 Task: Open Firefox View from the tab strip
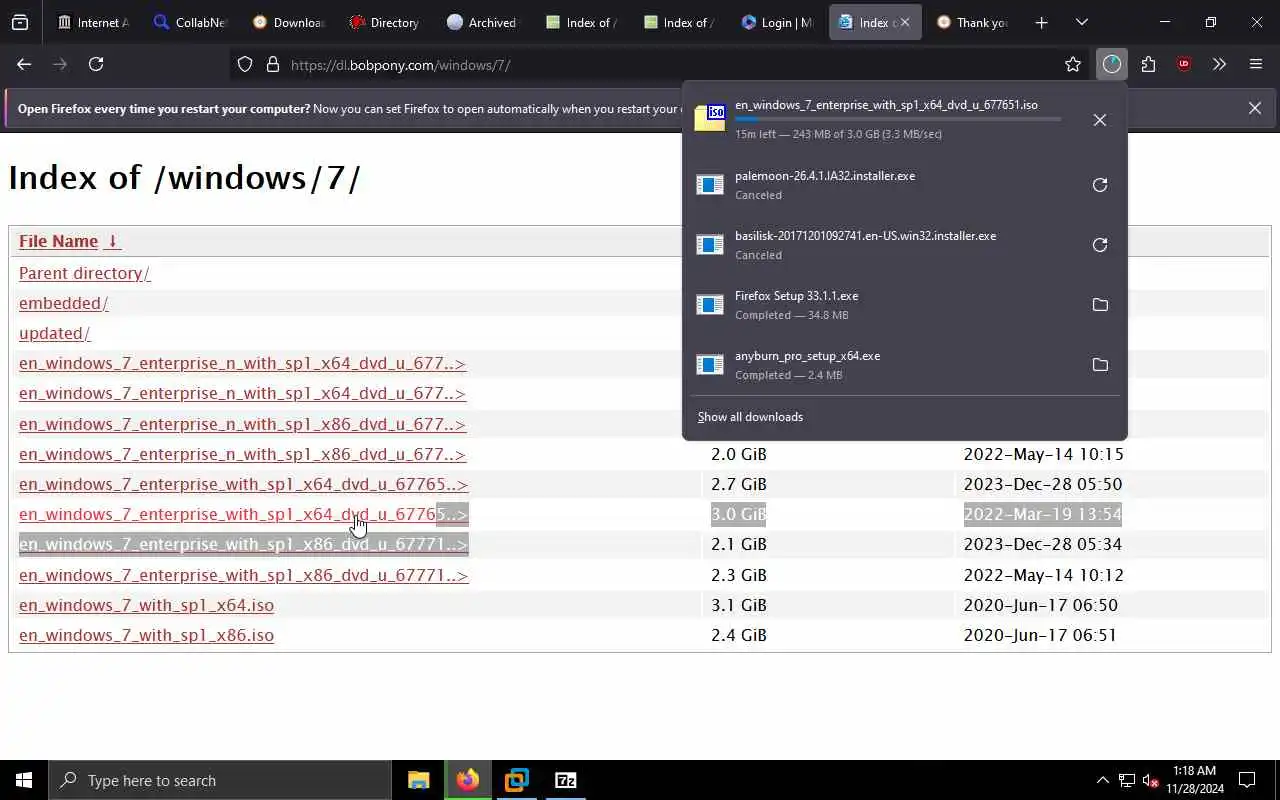20,22
